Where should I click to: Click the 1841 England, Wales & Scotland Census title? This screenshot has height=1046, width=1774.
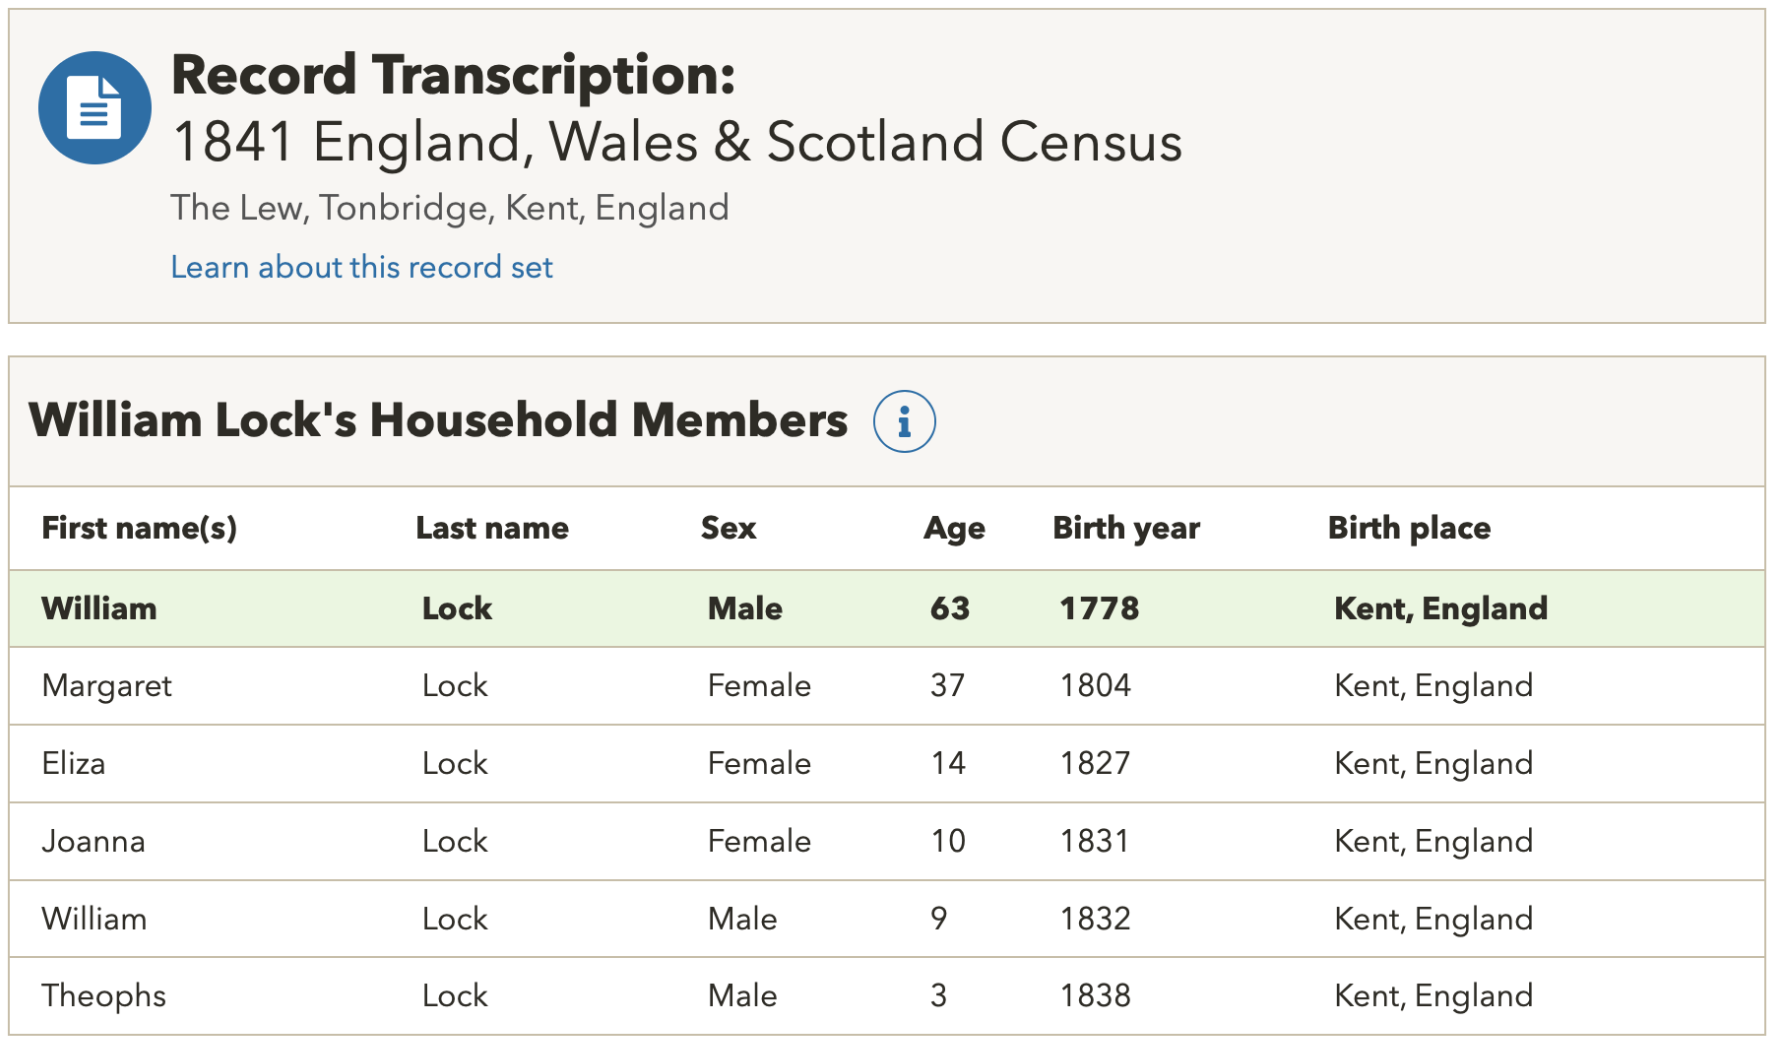[677, 142]
